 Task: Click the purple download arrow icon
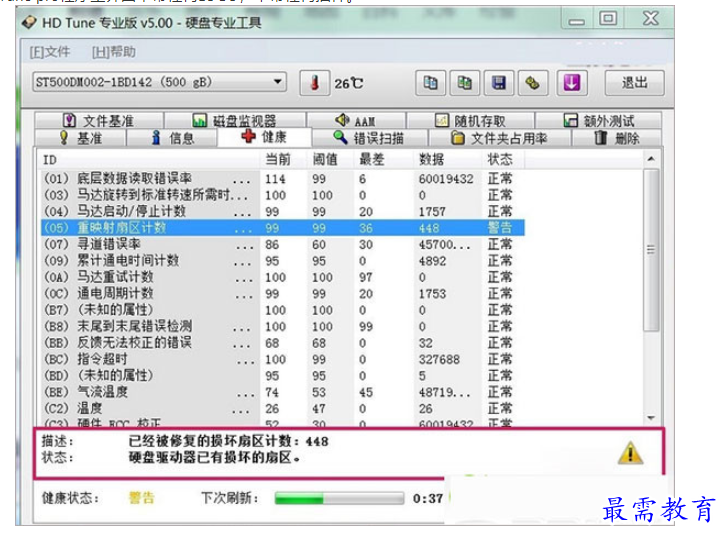pos(572,83)
